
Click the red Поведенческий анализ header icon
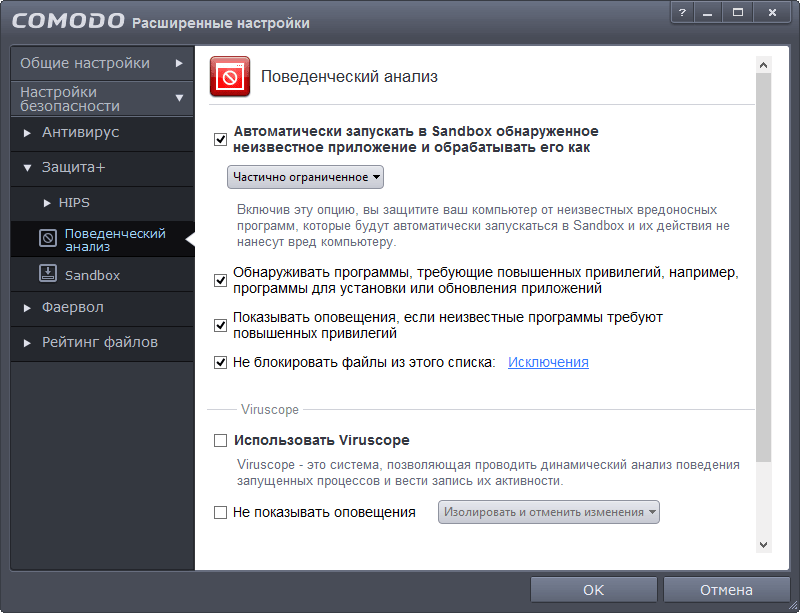coord(228,76)
